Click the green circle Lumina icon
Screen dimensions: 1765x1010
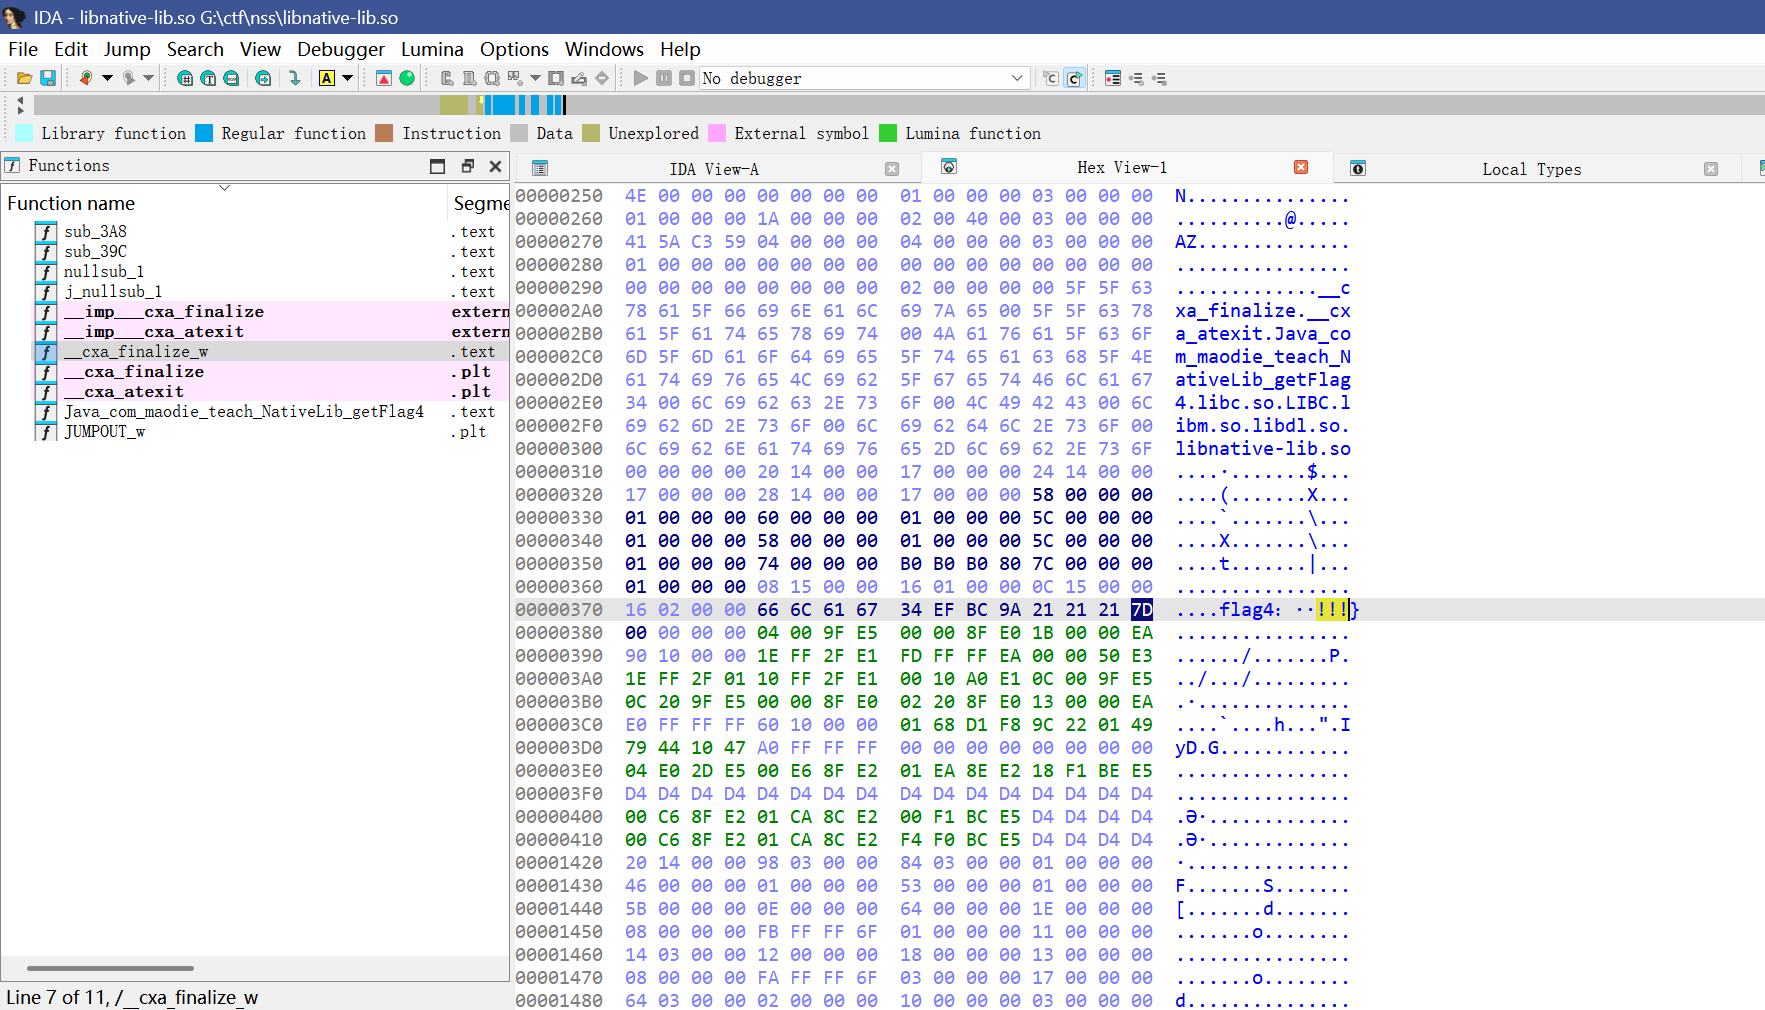point(407,78)
